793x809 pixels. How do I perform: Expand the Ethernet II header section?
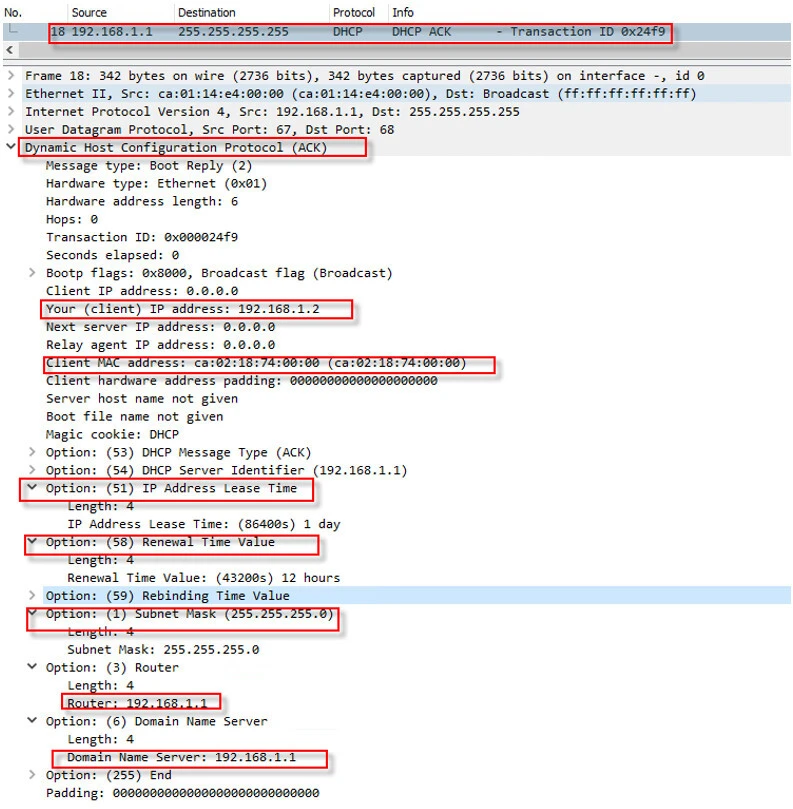point(11,94)
